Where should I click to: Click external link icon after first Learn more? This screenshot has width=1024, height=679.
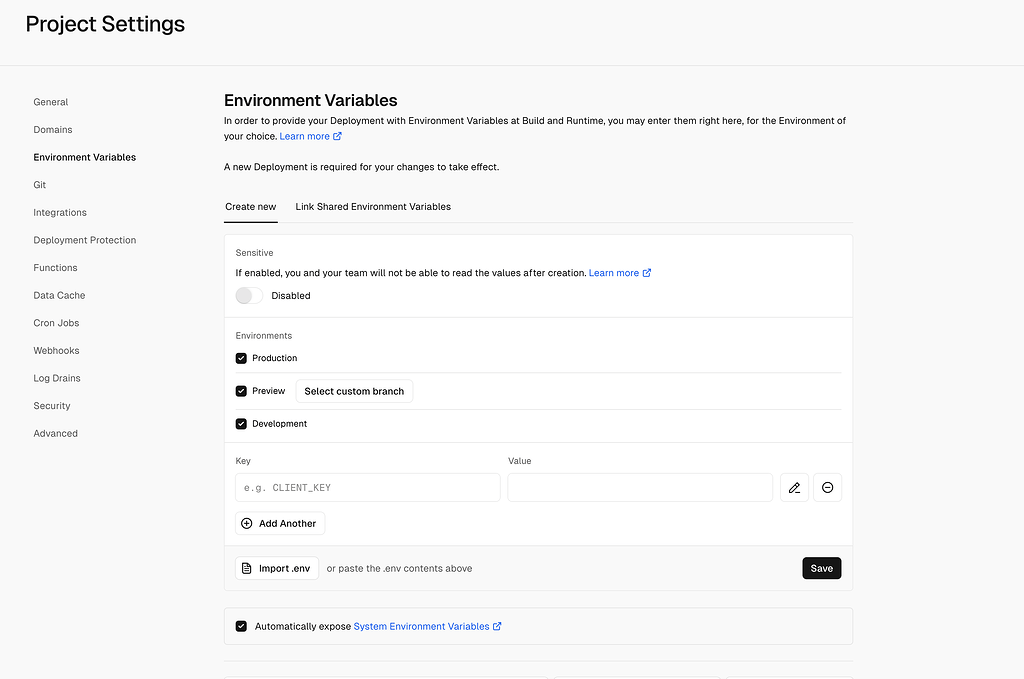point(337,135)
